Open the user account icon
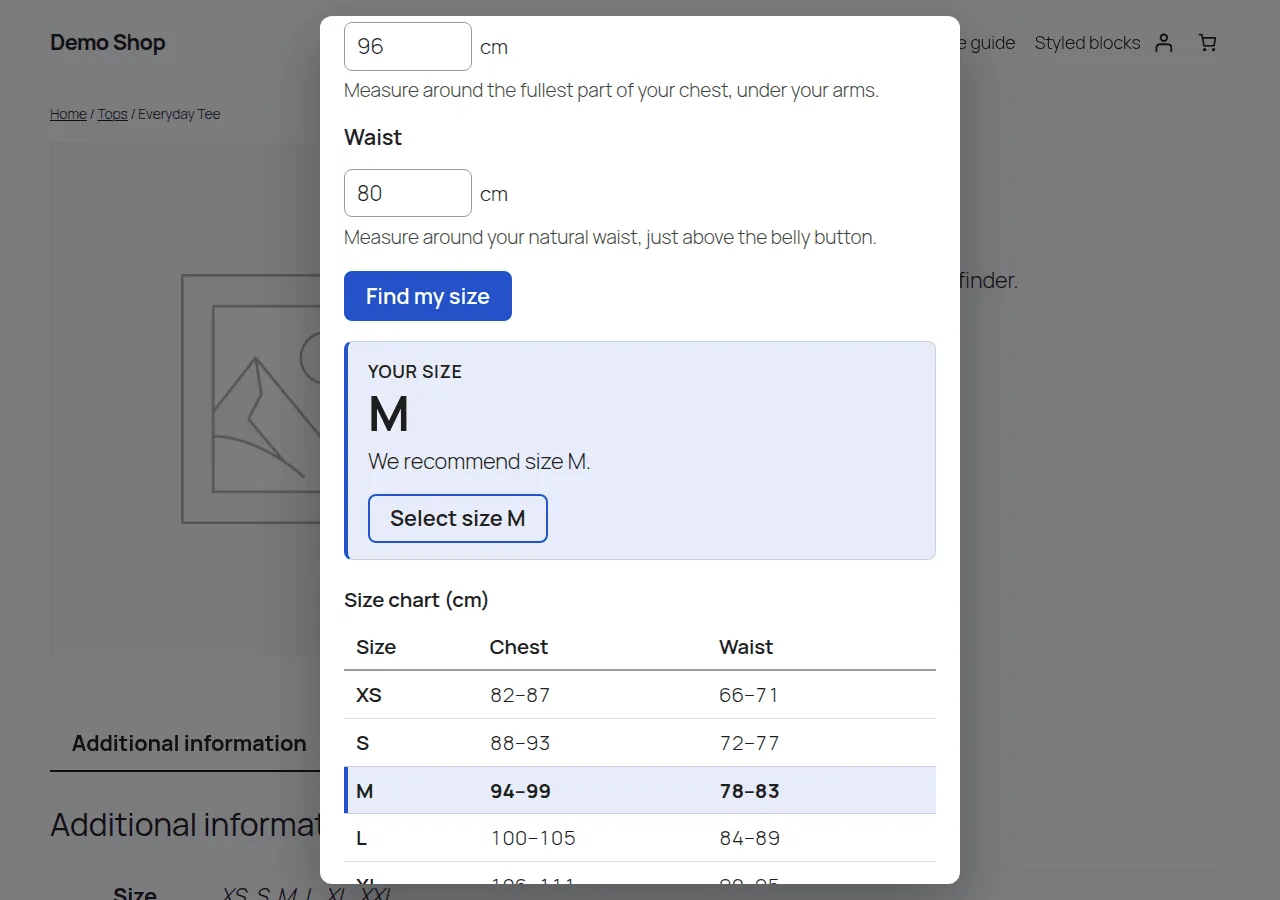1280x900 pixels. 1163,43
